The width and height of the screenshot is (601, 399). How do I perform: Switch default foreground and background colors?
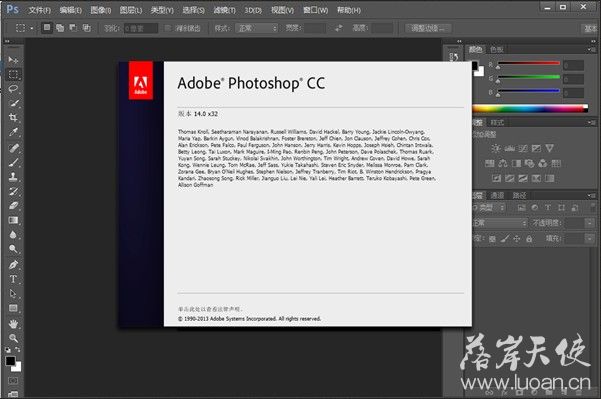pyautogui.click(x=18, y=350)
